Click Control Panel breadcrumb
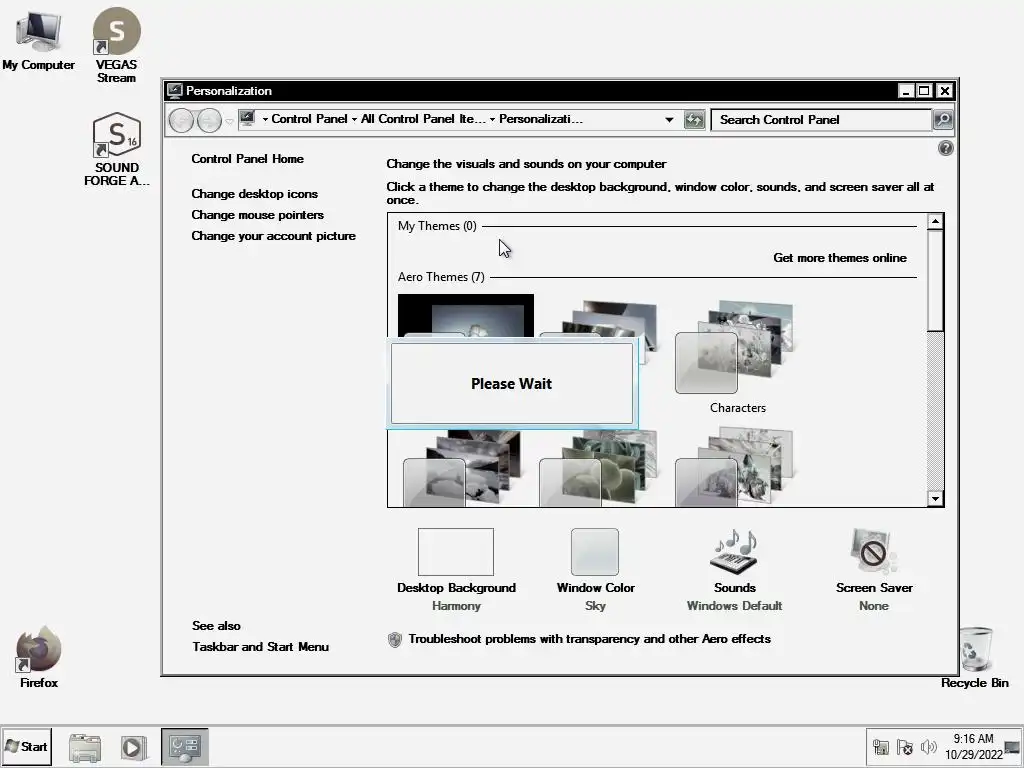1024x768 pixels. tap(309, 119)
